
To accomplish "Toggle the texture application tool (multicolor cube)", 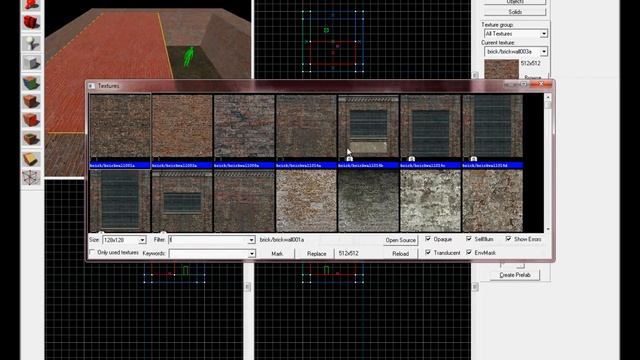I will pyautogui.click(x=31, y=82).
